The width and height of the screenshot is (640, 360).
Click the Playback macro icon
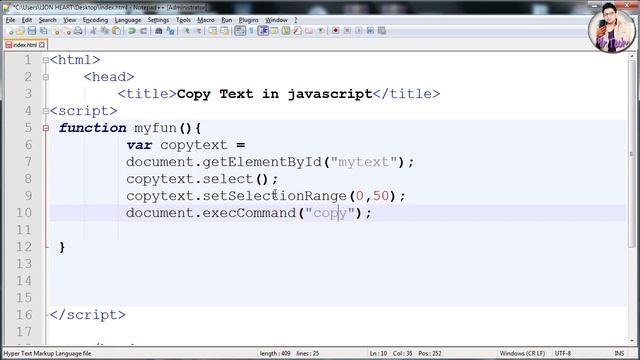pos(358,31)
